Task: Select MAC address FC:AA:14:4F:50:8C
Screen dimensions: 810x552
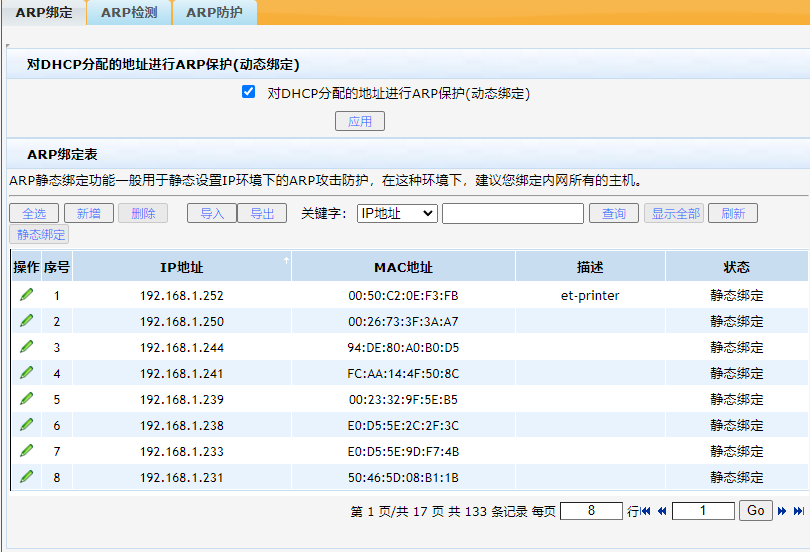Action: (x=403, y=373)
